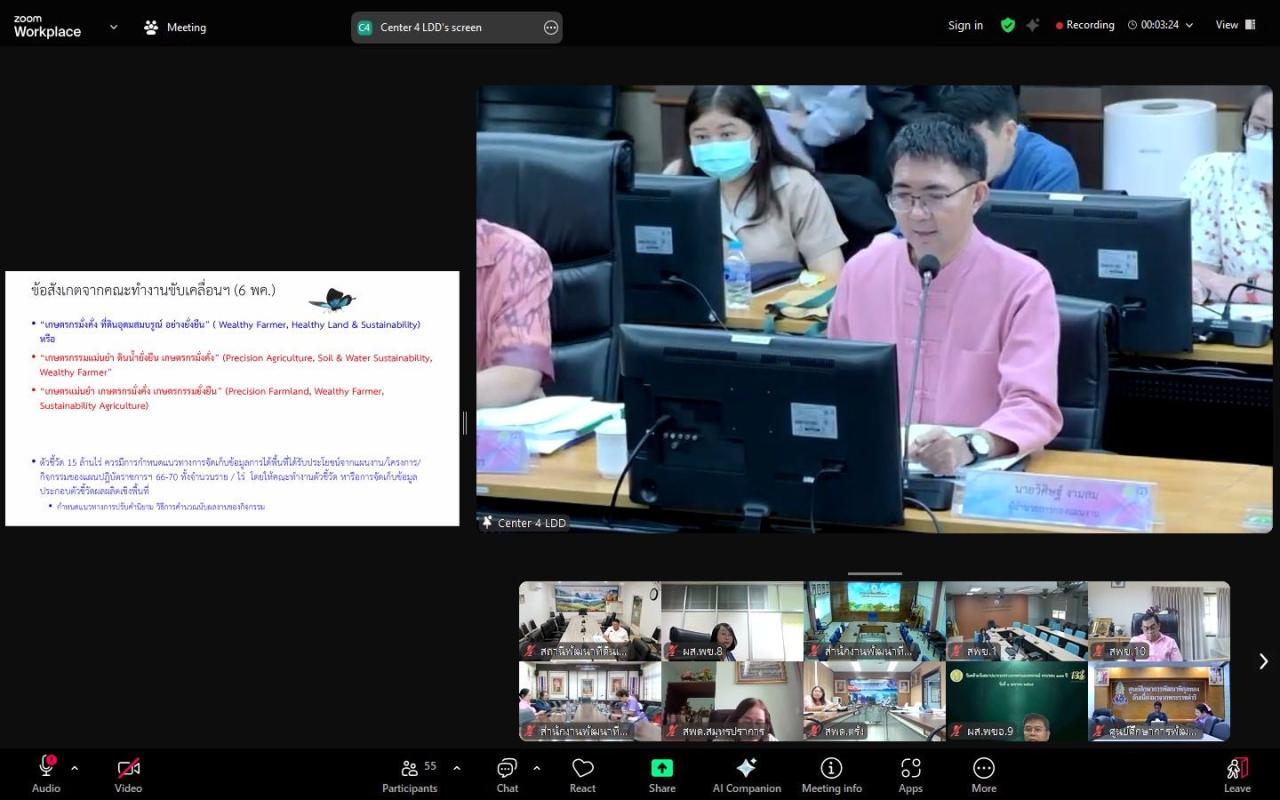Open the Chat panel icon

(507, 768)
